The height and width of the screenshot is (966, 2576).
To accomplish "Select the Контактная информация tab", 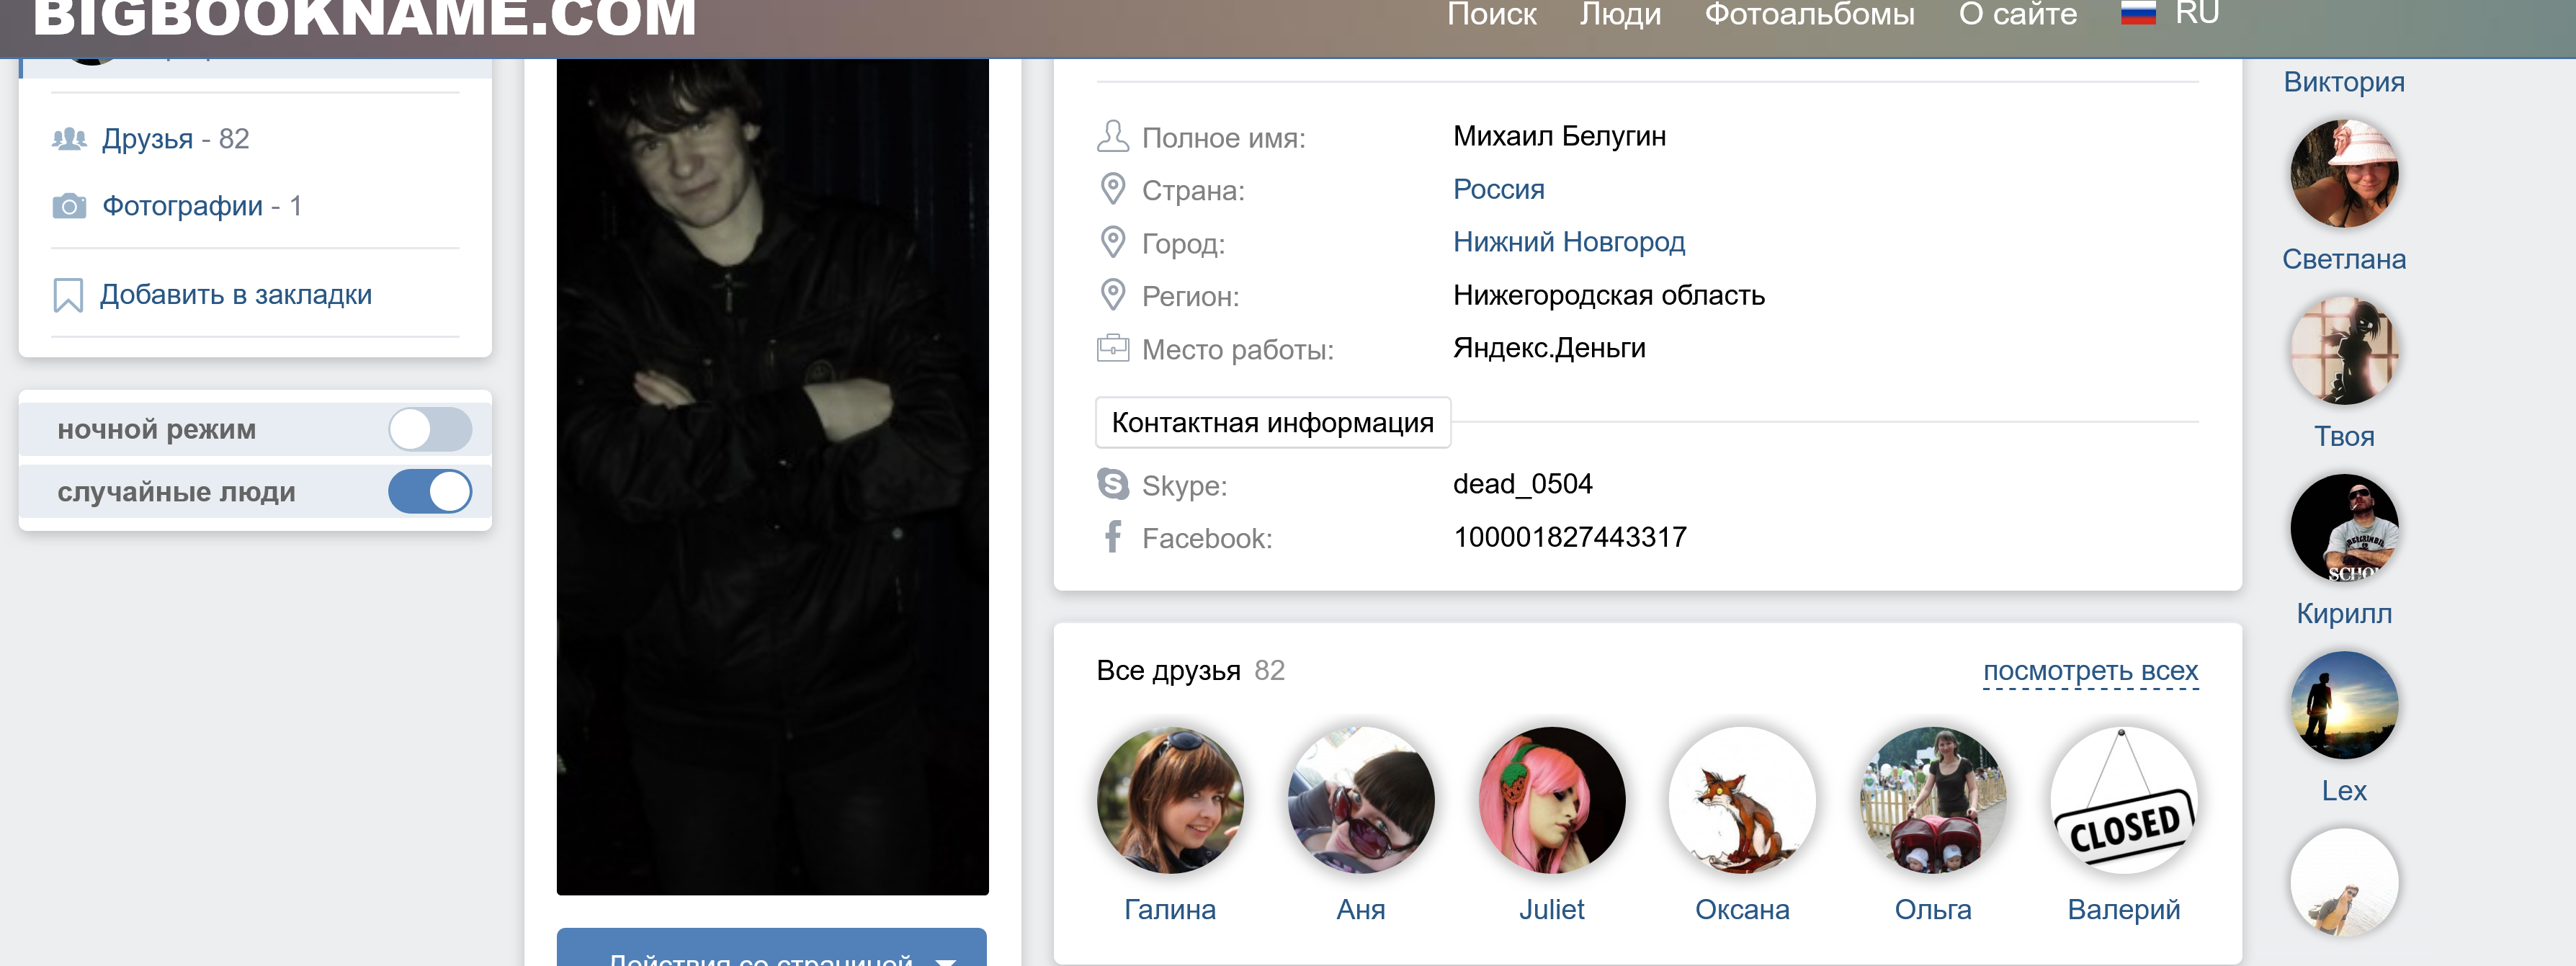I will click(x=1272, y=423).
